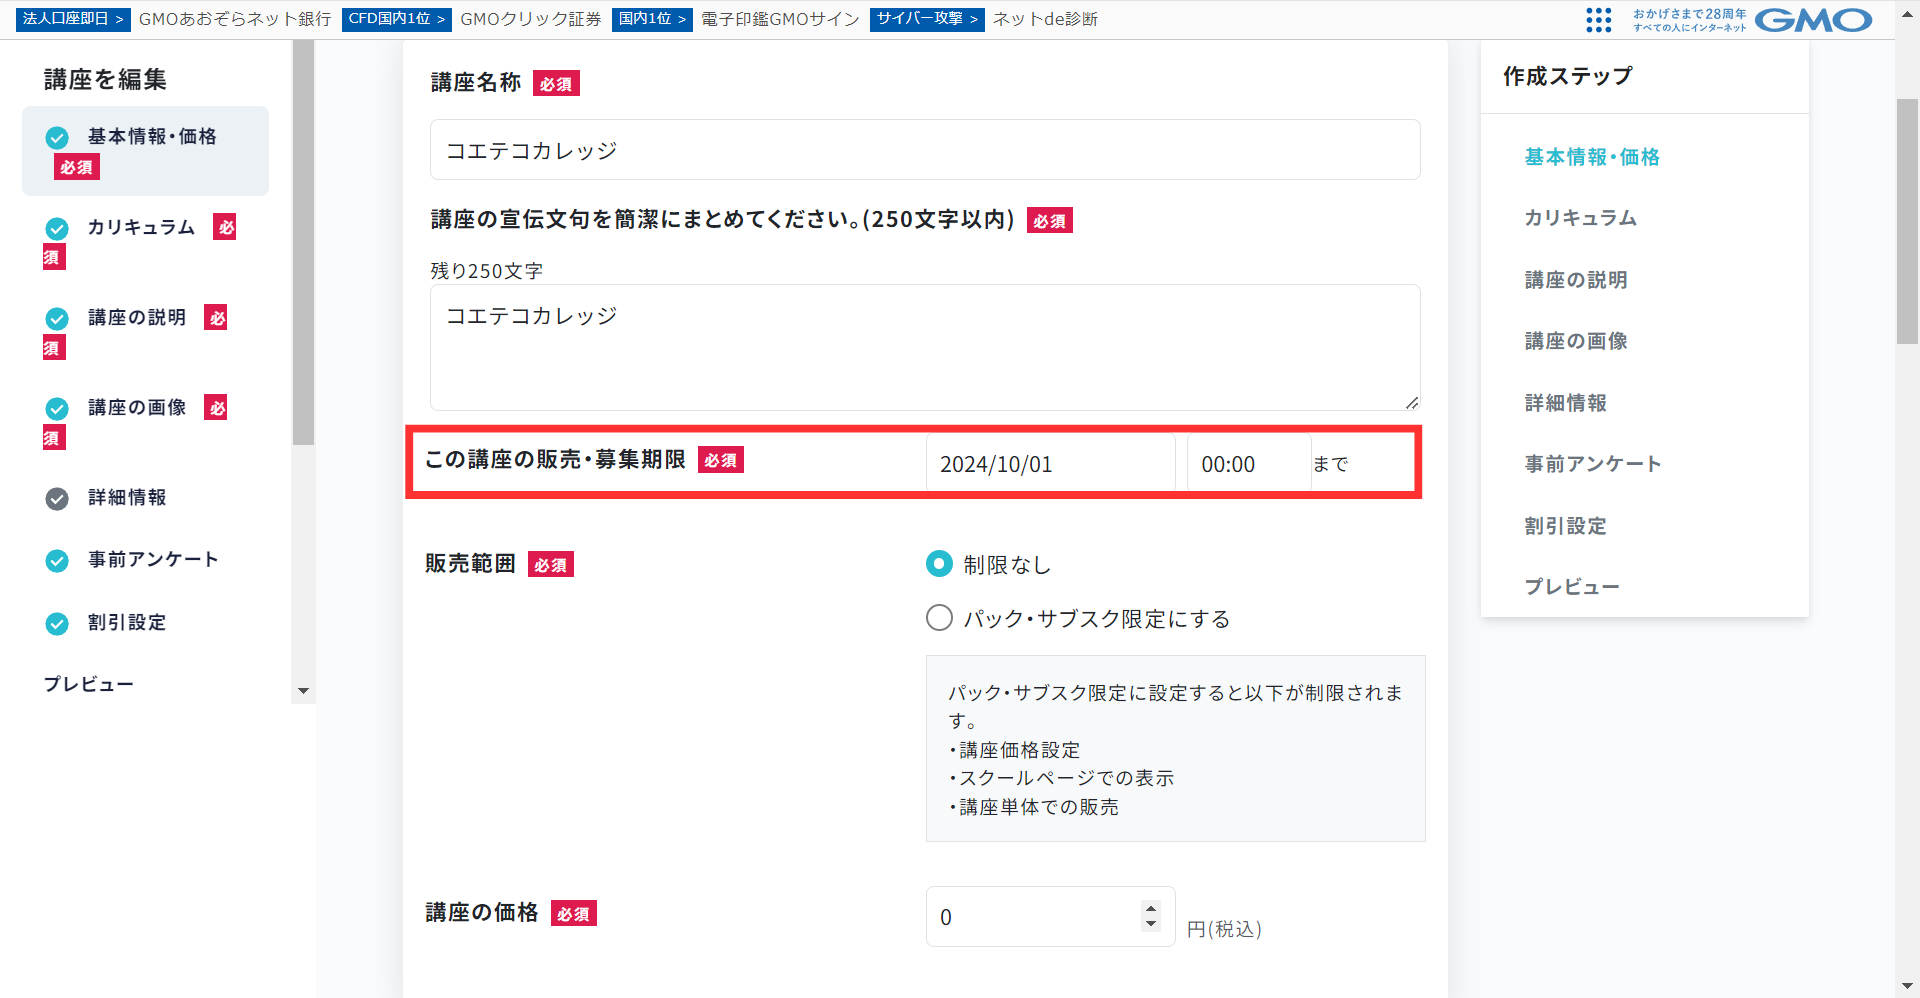Screen dimensions: 1920x998
Task: Click the GMO logo in header
Action: point(1812,20)
